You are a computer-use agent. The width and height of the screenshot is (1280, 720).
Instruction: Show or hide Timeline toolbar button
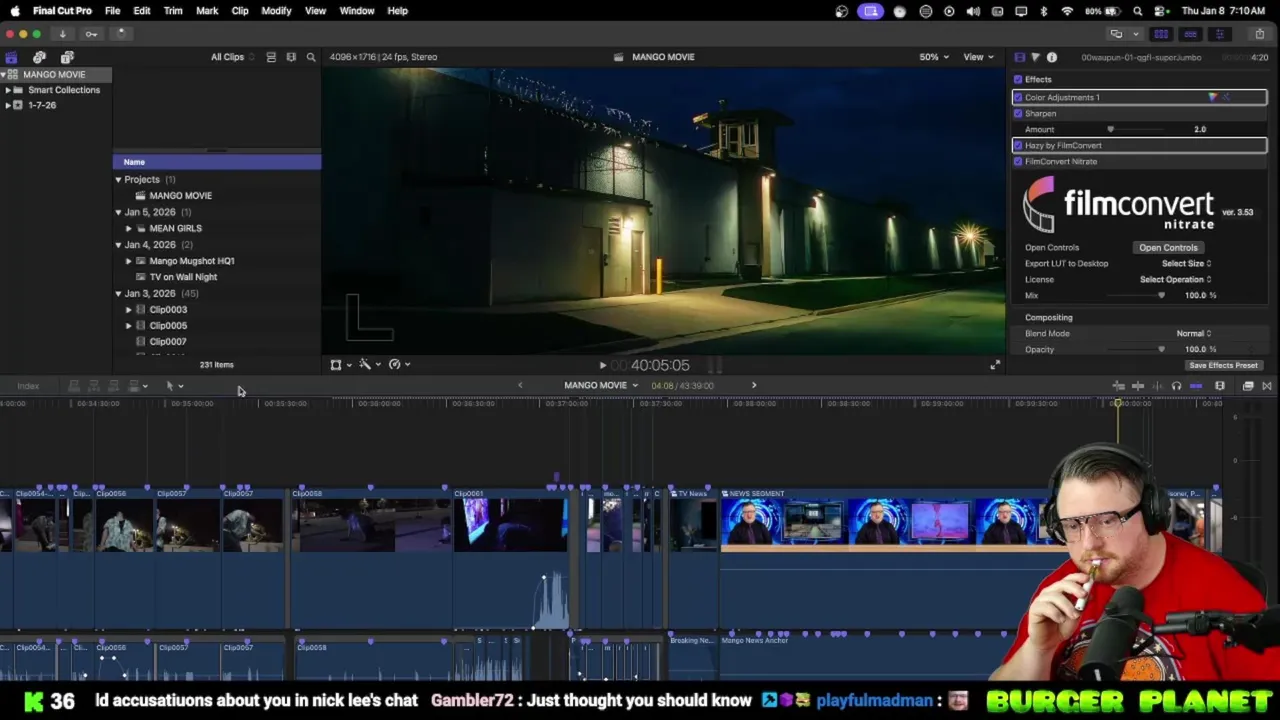tap(1190, 34)
